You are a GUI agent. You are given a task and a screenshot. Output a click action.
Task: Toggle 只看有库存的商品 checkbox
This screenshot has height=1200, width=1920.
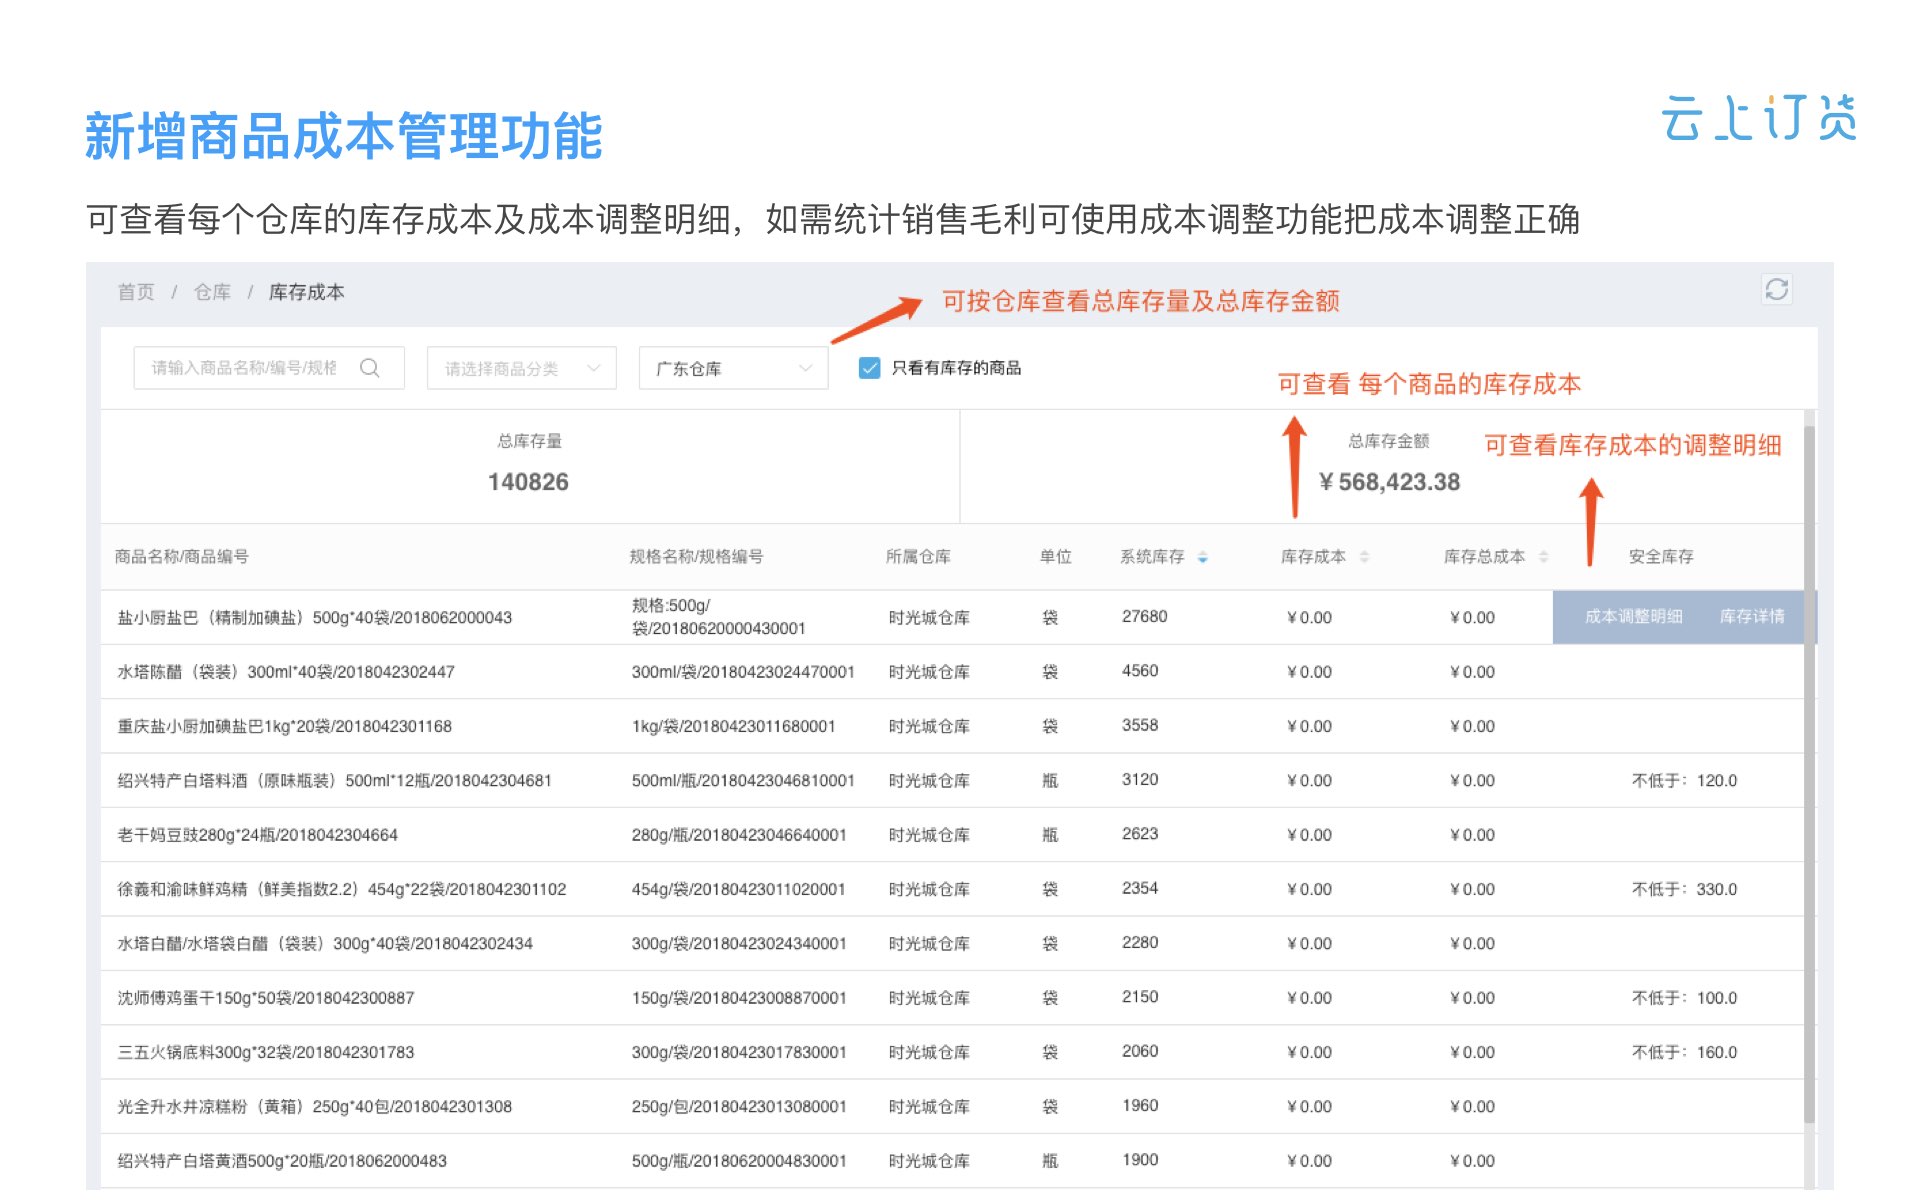(x=869, y=368)
